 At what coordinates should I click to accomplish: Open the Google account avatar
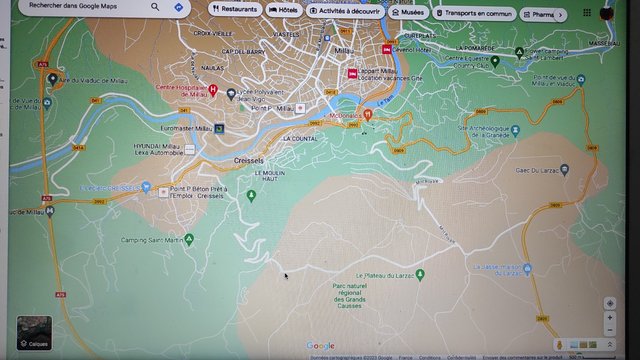607,13
